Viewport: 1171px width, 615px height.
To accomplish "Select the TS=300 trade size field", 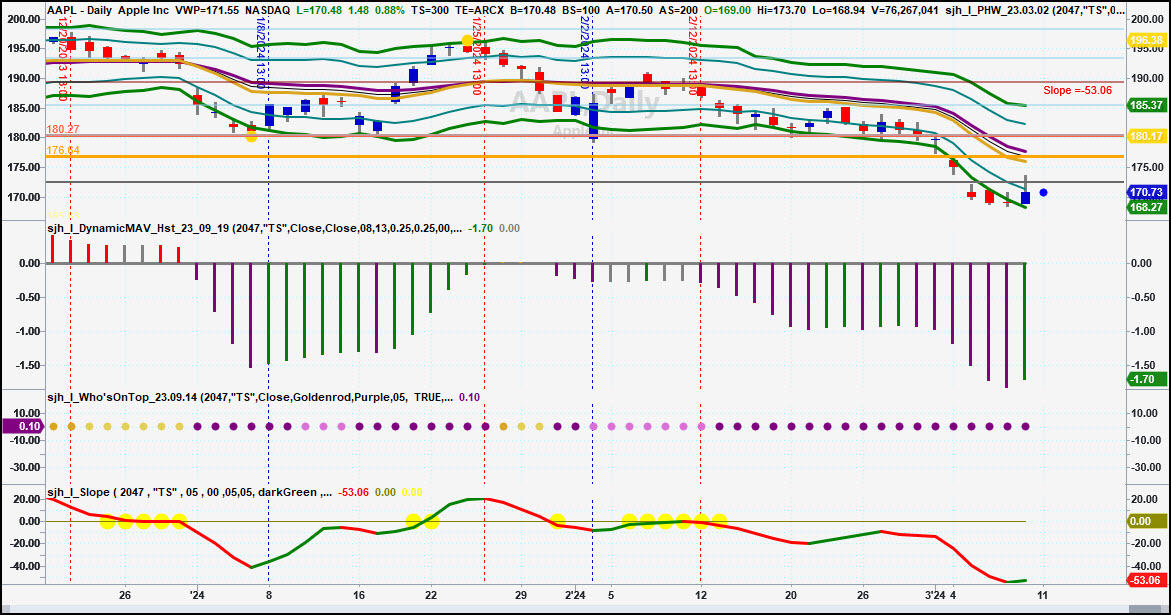I will coord(430,10).
